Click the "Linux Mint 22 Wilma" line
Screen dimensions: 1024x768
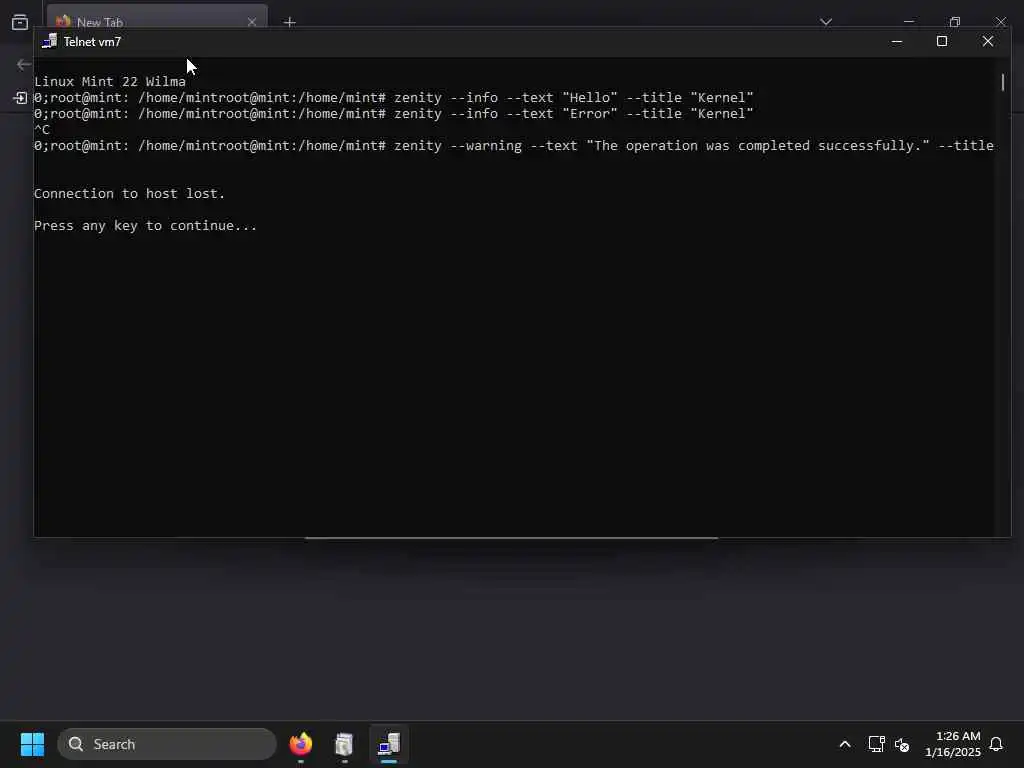tap(110, 82)
